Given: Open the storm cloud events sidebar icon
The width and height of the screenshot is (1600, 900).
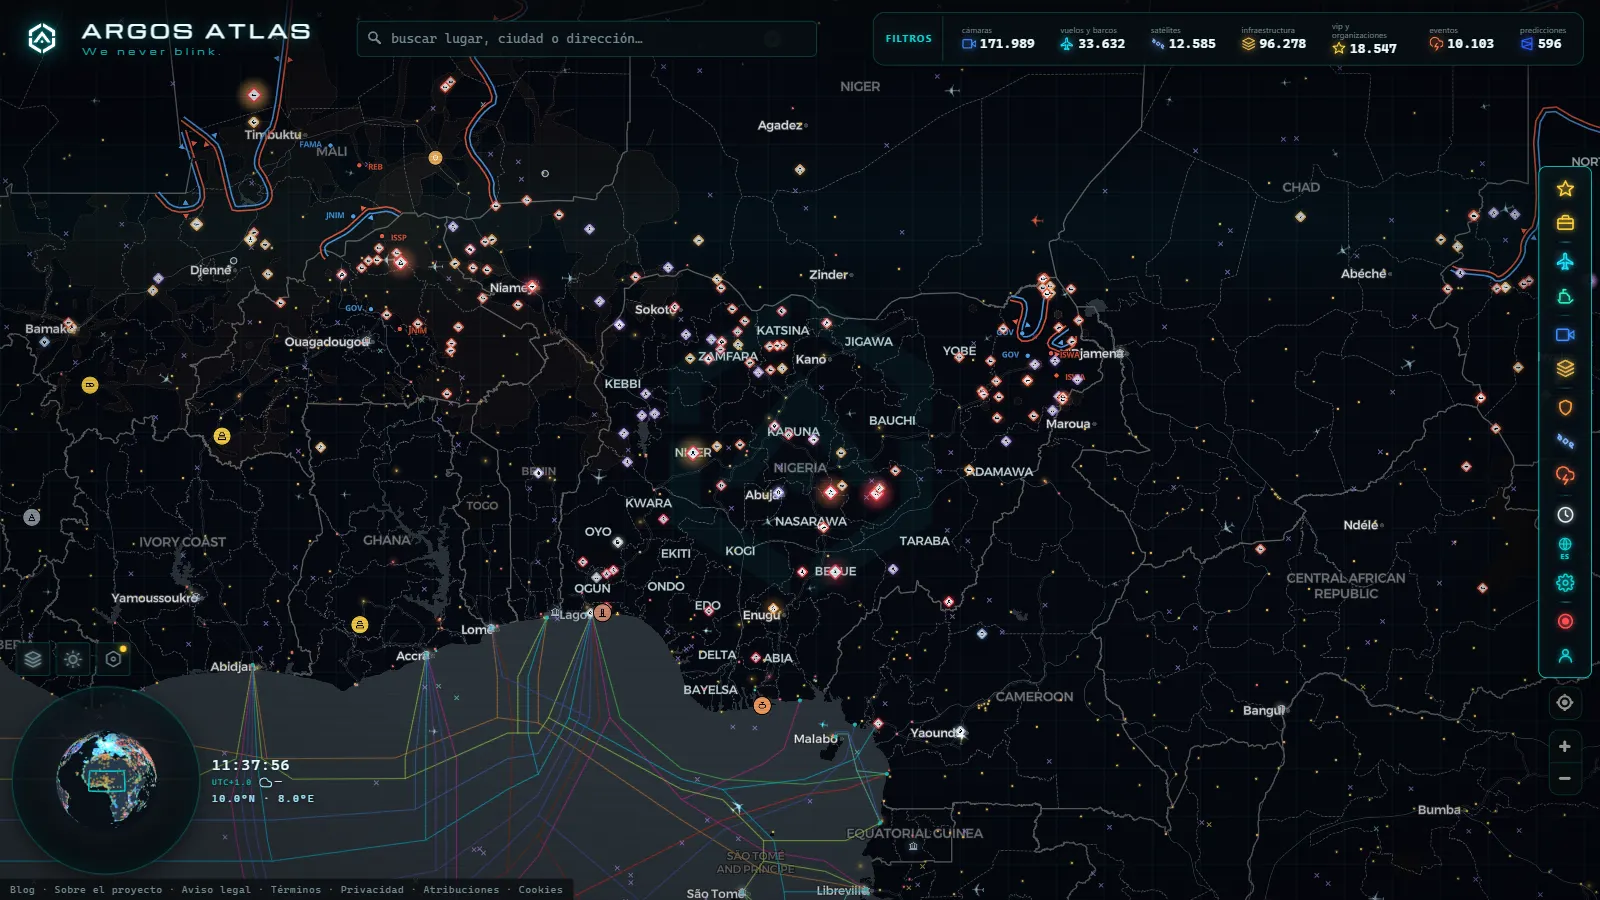Looking at the screenshot, I should (1565, 476).
